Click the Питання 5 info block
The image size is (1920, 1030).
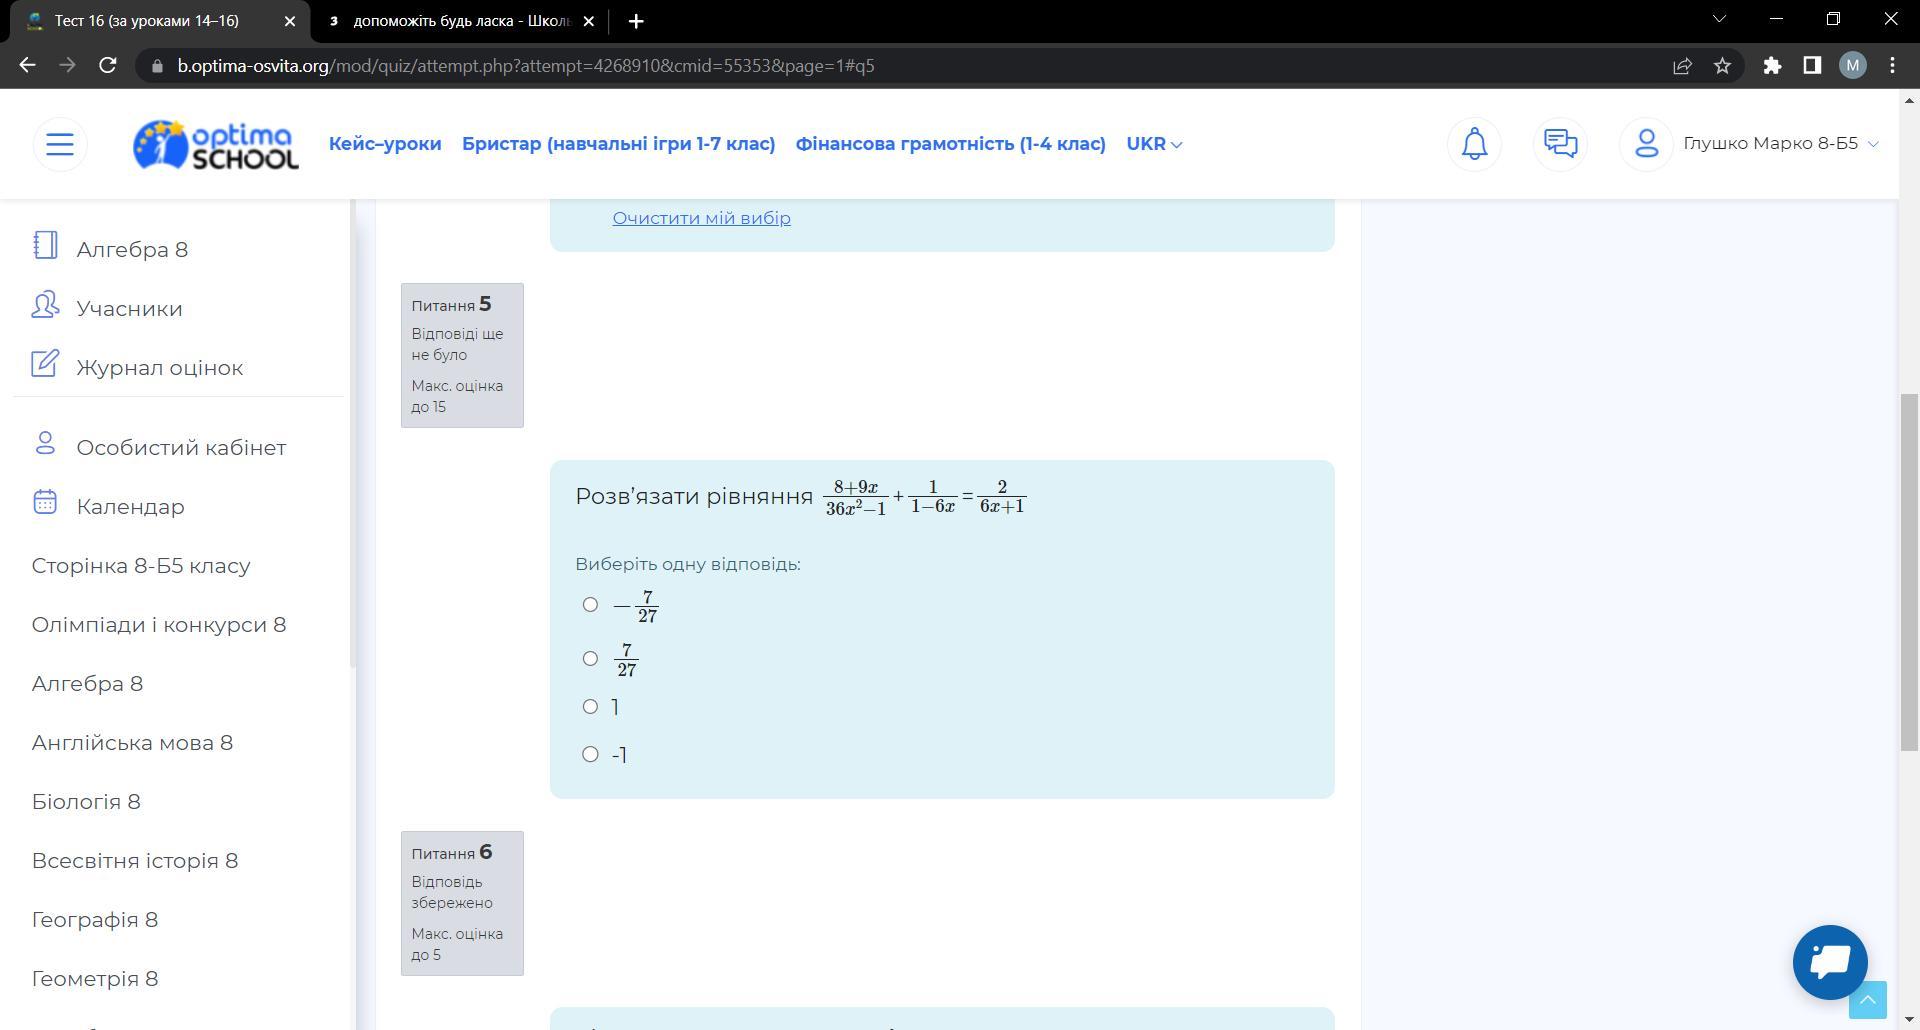tap(462, 355)
